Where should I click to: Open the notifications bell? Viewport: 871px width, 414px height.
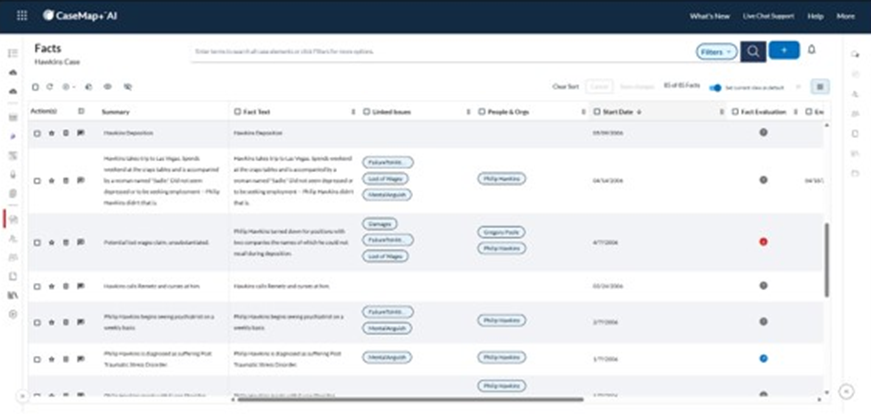(812, 50)
